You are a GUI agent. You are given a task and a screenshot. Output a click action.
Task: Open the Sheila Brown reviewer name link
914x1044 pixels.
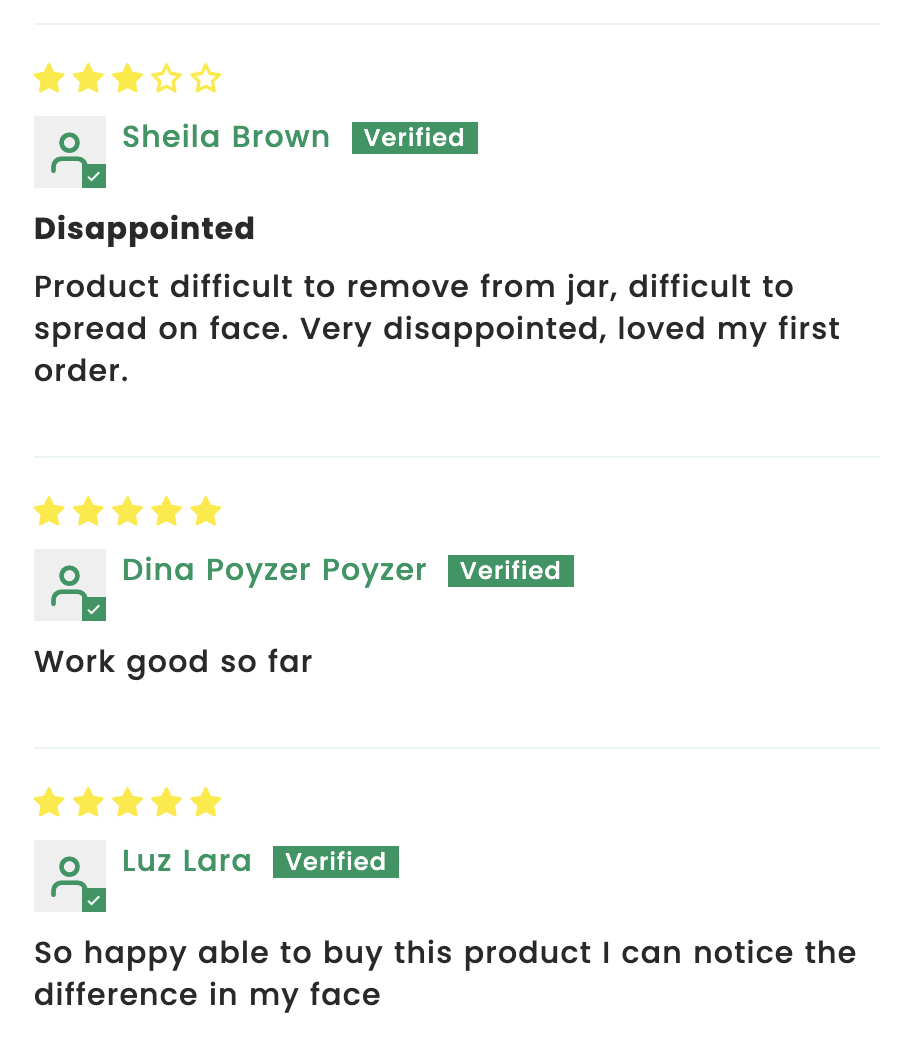[x=226, y=136]
